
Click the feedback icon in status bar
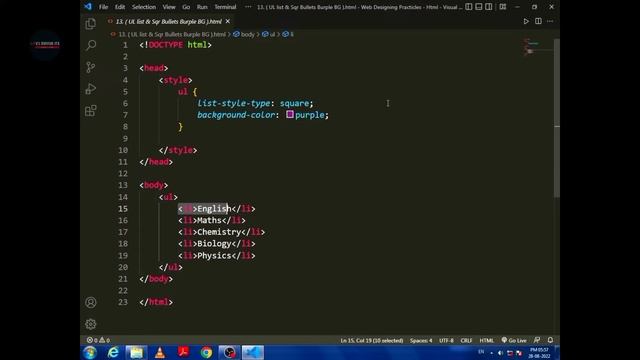(537, 340)
